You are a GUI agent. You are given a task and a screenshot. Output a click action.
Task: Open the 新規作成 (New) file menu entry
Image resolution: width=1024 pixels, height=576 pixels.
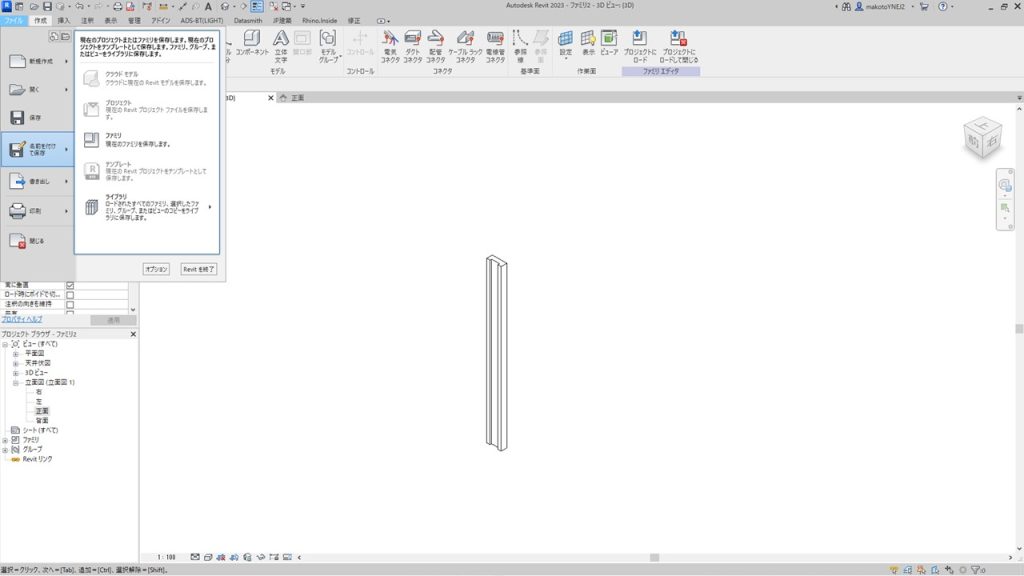click(x=37, y=61)
